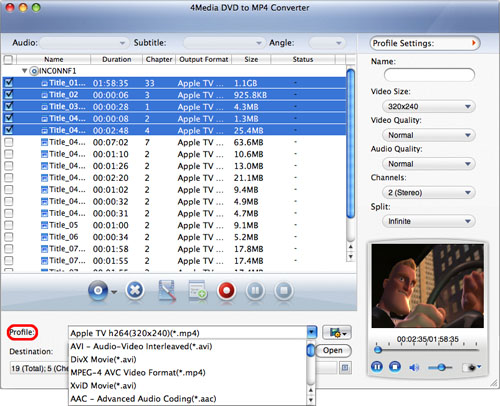Select MPEG-4 AVC Video Format(*.mp4) profile

click(187, 372)
